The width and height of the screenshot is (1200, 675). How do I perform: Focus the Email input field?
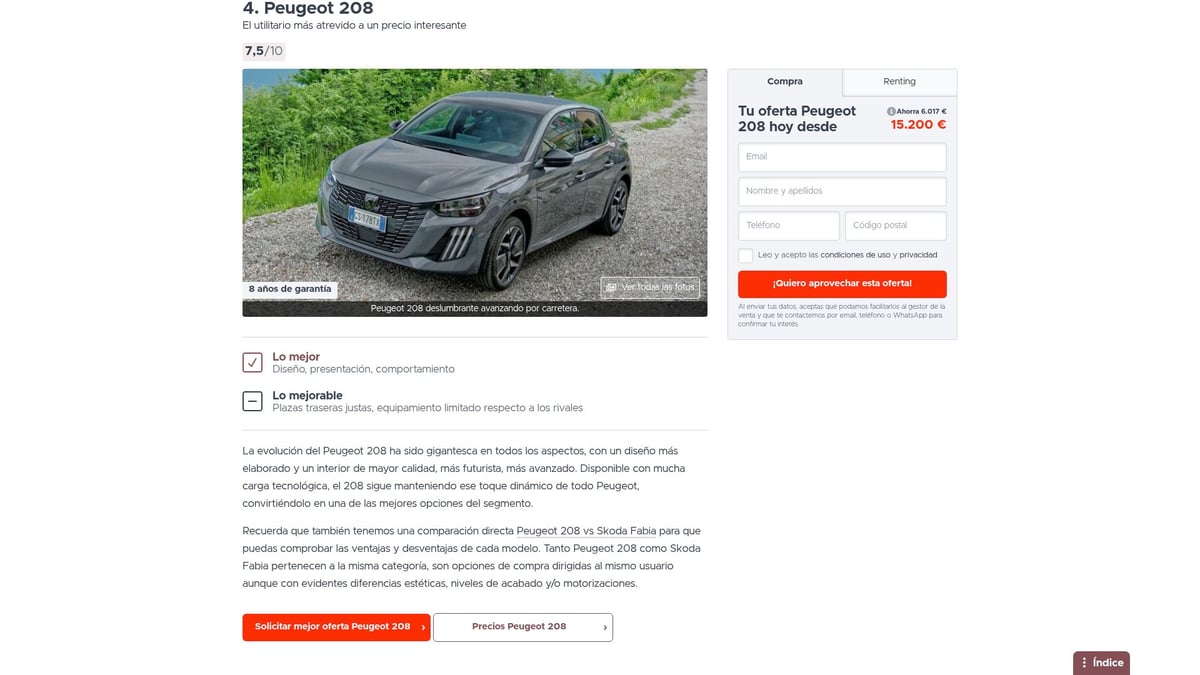tap(842, 157)
